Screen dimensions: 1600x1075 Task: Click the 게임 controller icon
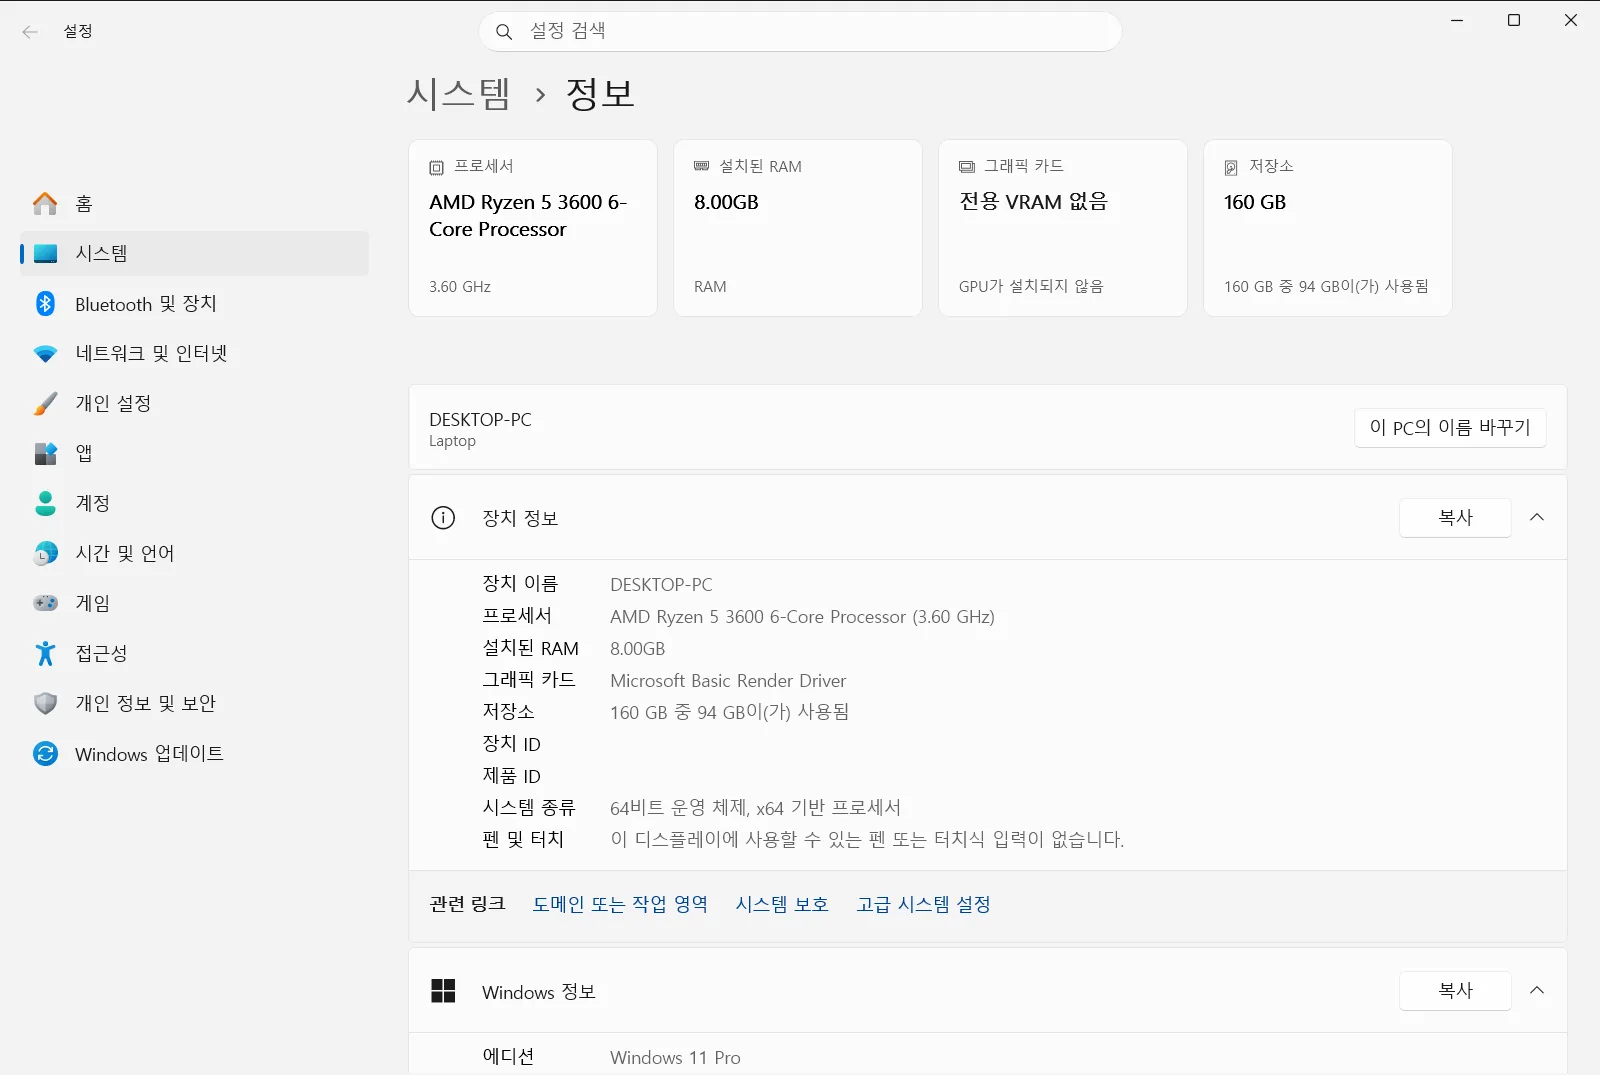pos(45,604)
